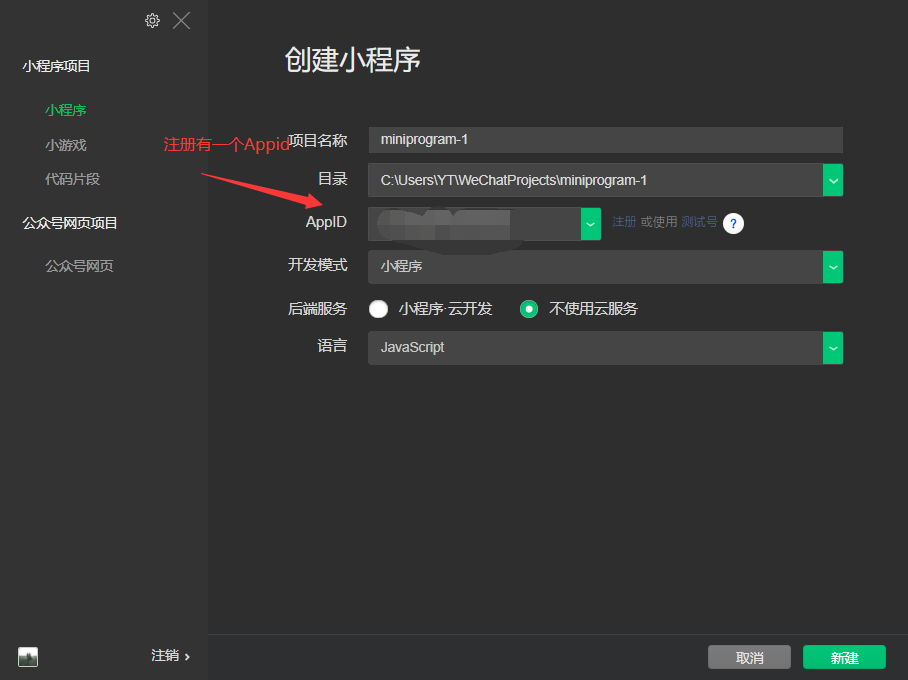Screen dimensions: 908x680
Task: Open the 语言 language dropdown
Action: point(834,348)
